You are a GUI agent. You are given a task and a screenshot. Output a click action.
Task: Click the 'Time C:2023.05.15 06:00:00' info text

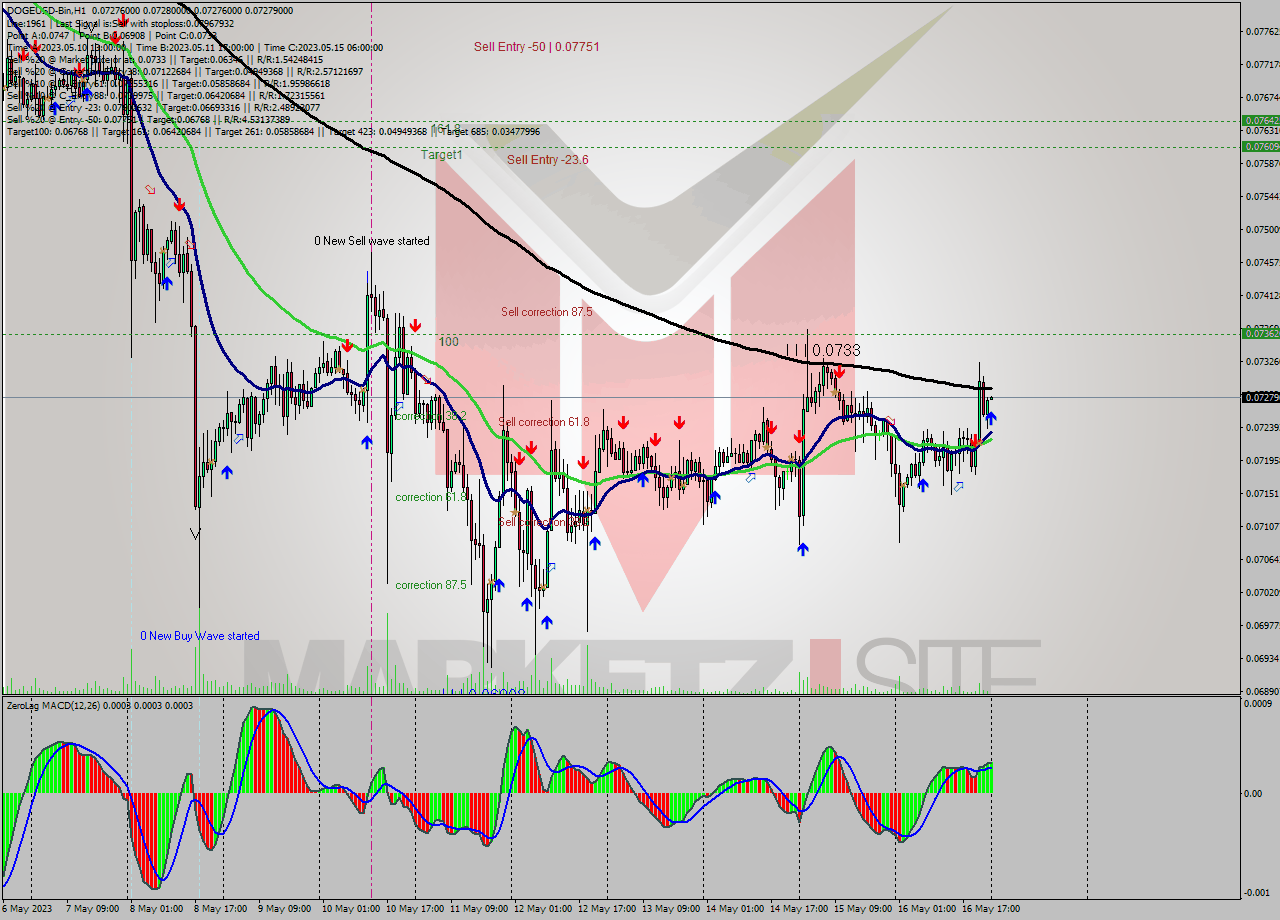coord(324,47)
